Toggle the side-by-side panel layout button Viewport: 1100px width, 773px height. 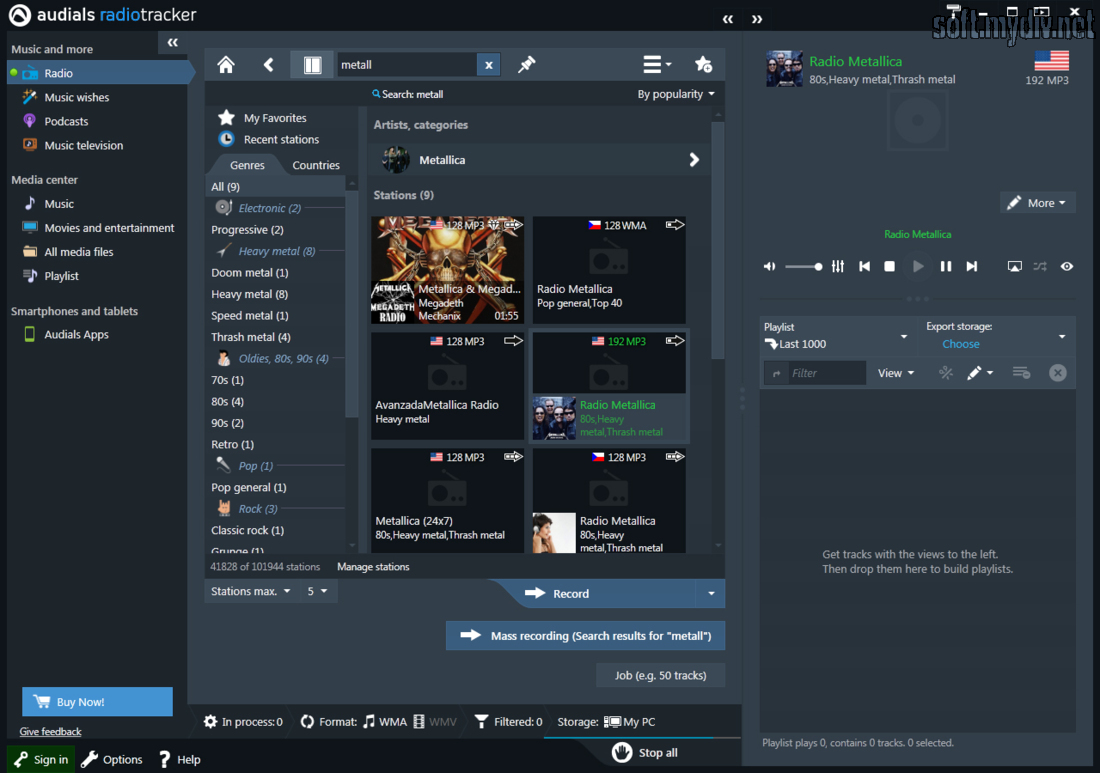(x=312, y=65)
